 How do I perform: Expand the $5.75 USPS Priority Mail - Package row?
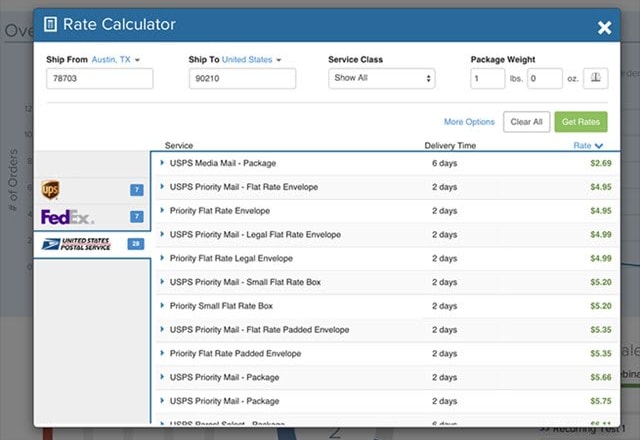162,400
